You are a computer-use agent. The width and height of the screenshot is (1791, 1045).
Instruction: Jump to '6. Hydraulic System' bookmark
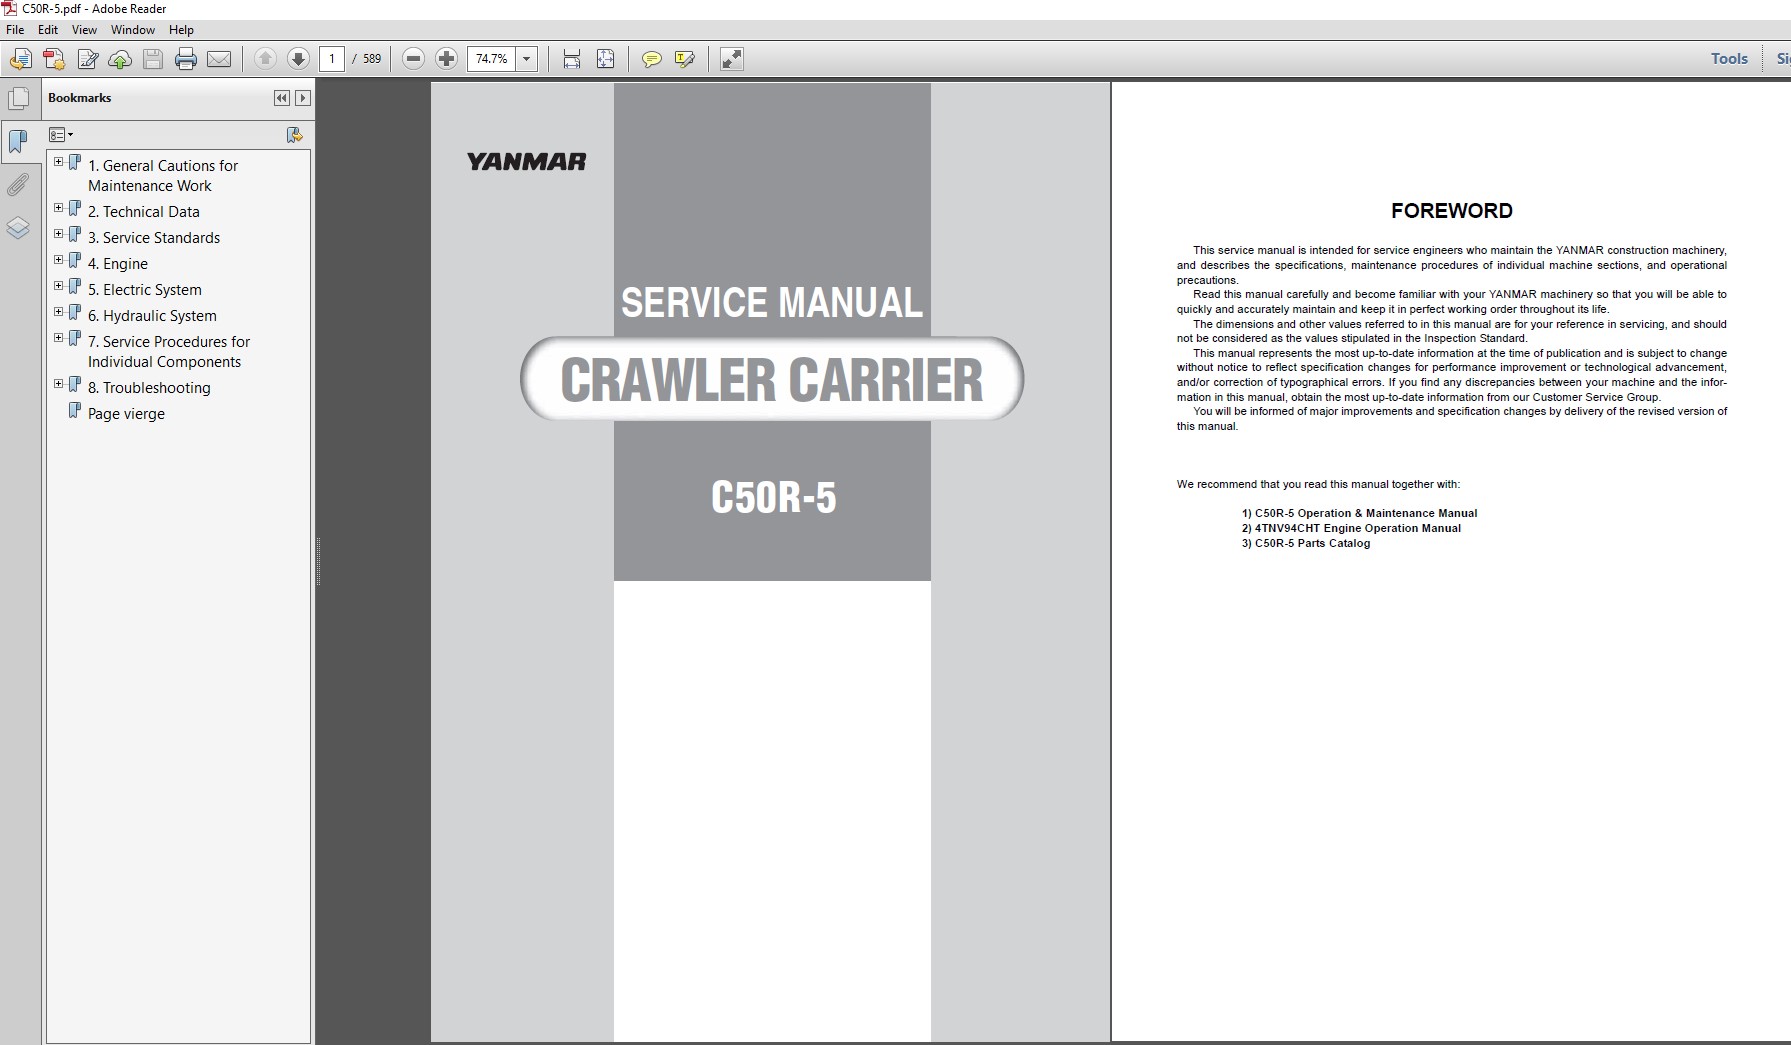point(152,316)
